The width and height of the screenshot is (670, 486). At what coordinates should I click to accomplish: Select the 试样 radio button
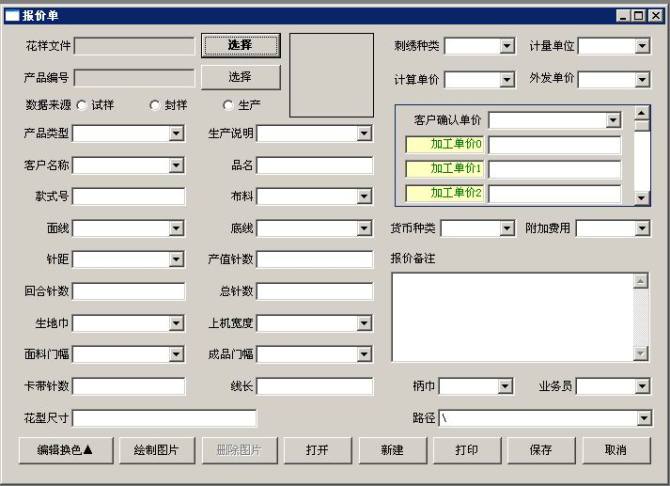[x=82, y=105]
